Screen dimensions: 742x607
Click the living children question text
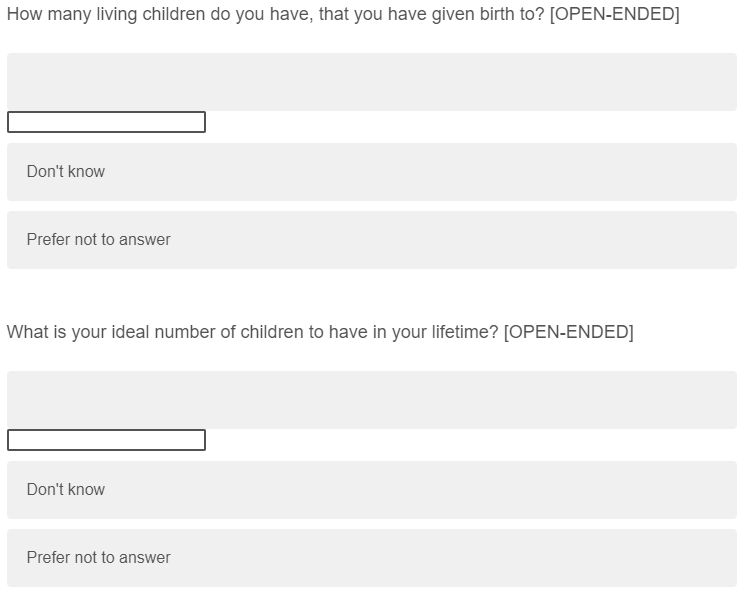click(276, 16)
